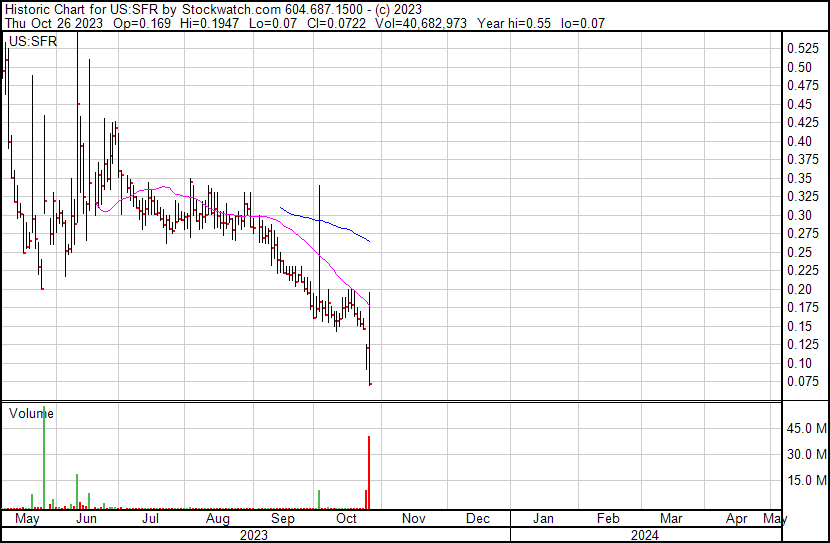Click the Jul month label

click(x=151, y=519)
